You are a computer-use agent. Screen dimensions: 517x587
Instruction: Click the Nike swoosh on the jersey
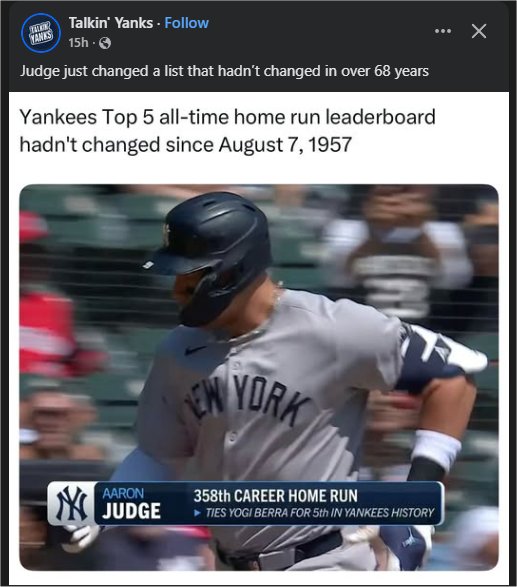pyautogui.click(x=195, y=349)
